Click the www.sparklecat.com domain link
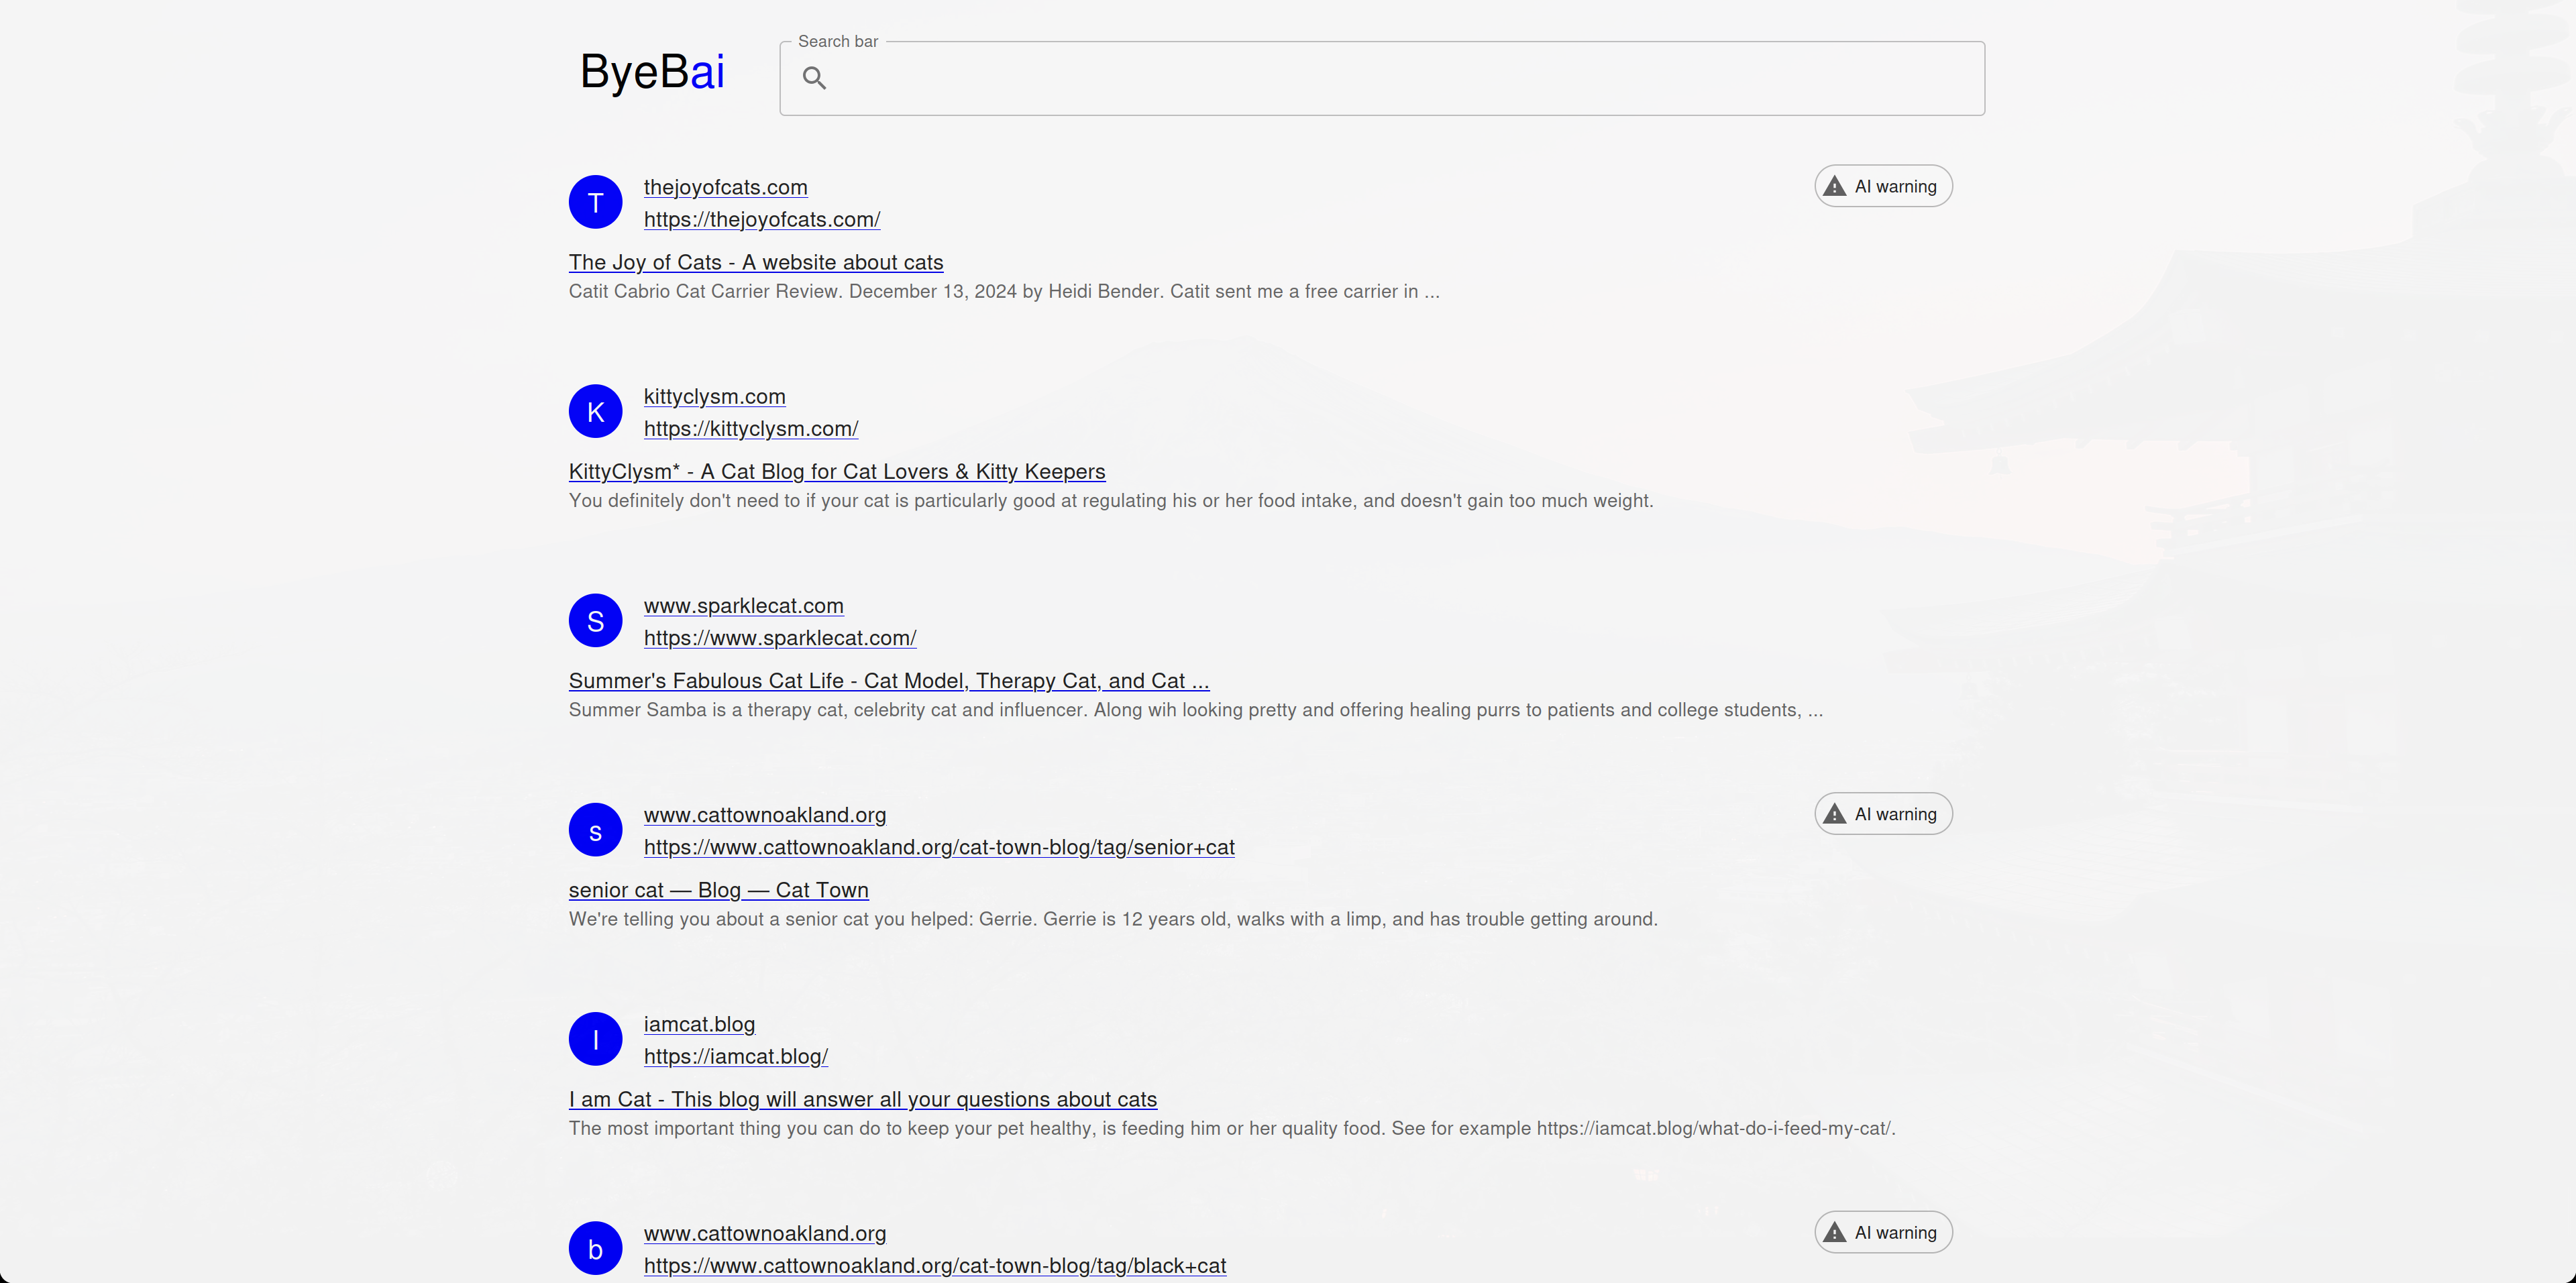 (743, 605)
